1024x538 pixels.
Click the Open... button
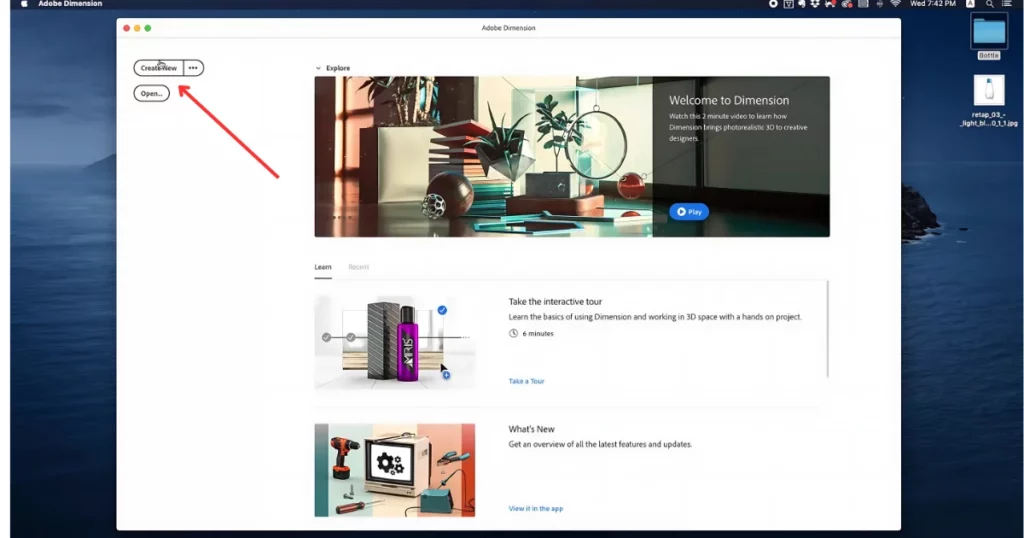coord(152,93)
